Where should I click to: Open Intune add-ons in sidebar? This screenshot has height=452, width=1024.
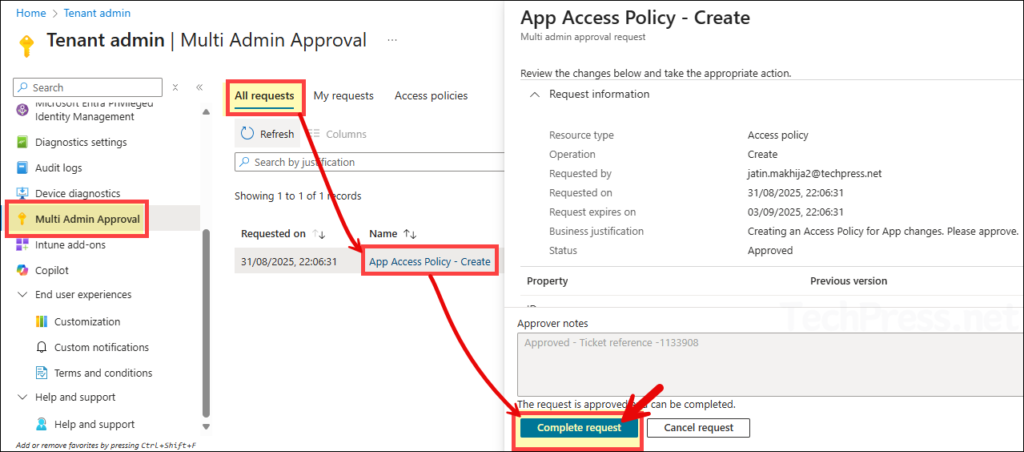(71, 245)
